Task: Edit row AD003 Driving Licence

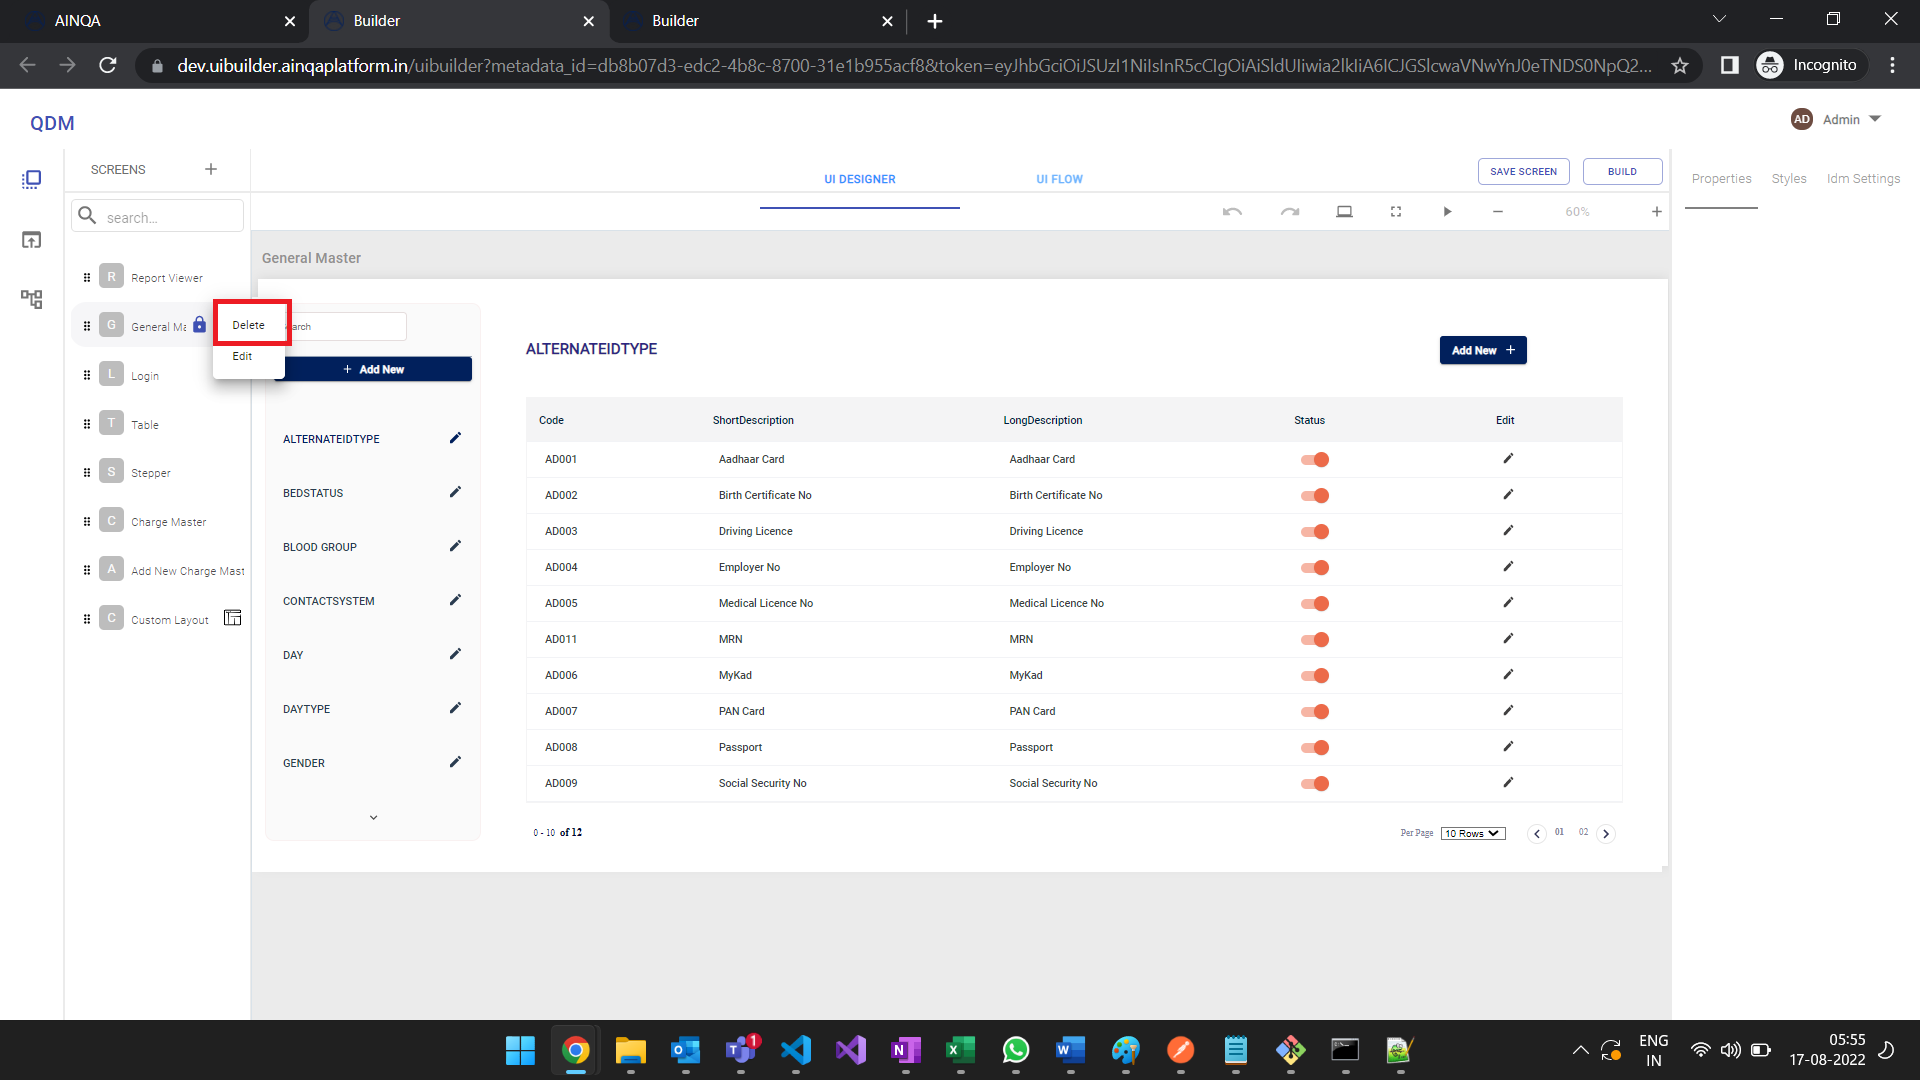Action: coord(1508,531)
